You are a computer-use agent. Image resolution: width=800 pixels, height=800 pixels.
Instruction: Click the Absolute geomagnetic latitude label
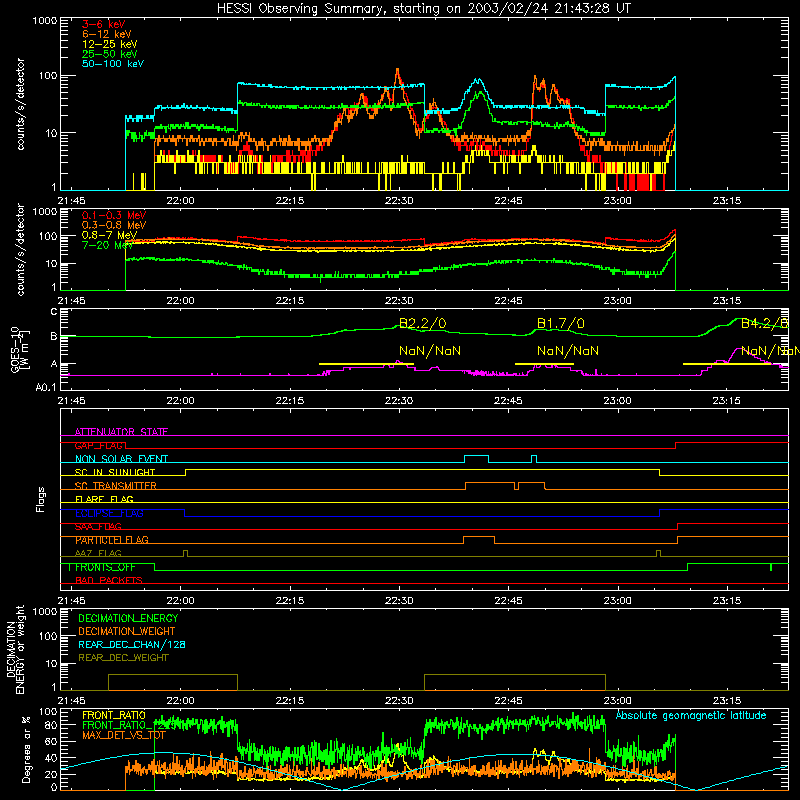[x=691, y=715]
